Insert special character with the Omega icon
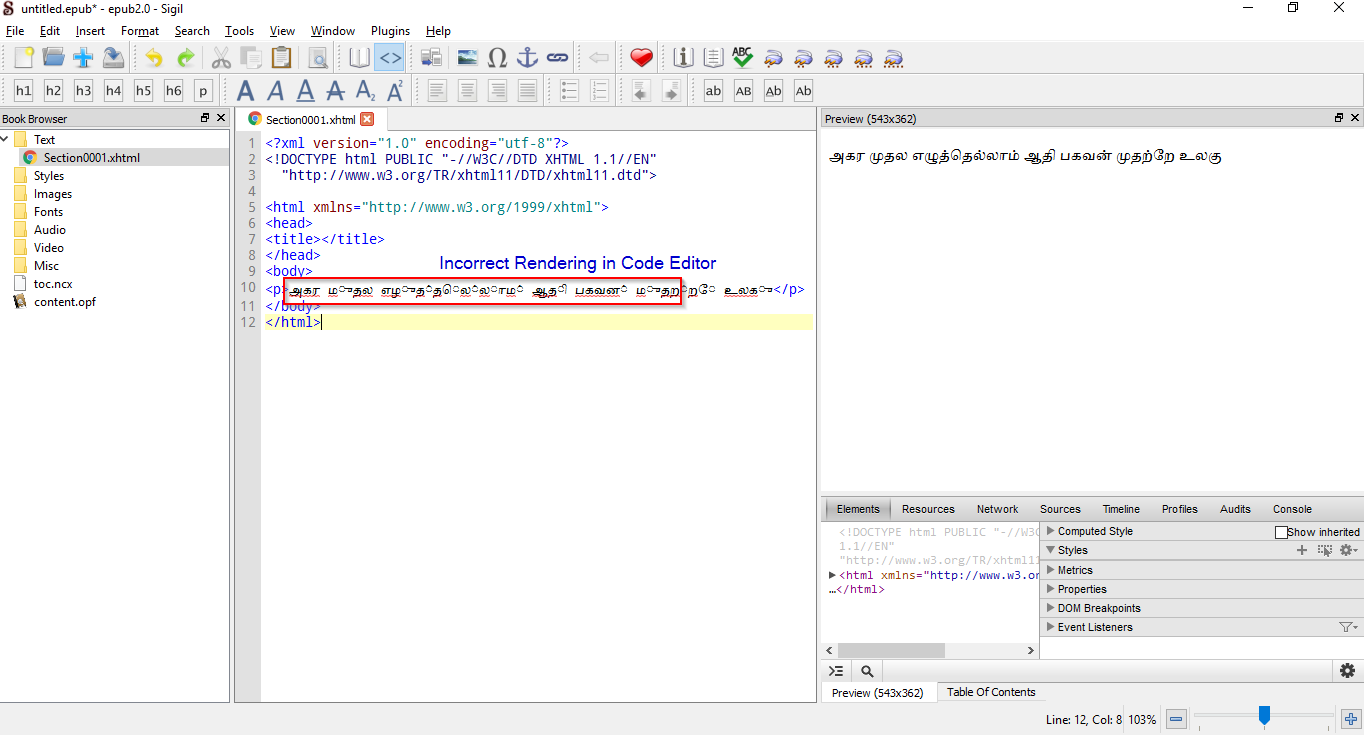The width and height of the screenshot is (1364, 735). (x=497, y=57)
